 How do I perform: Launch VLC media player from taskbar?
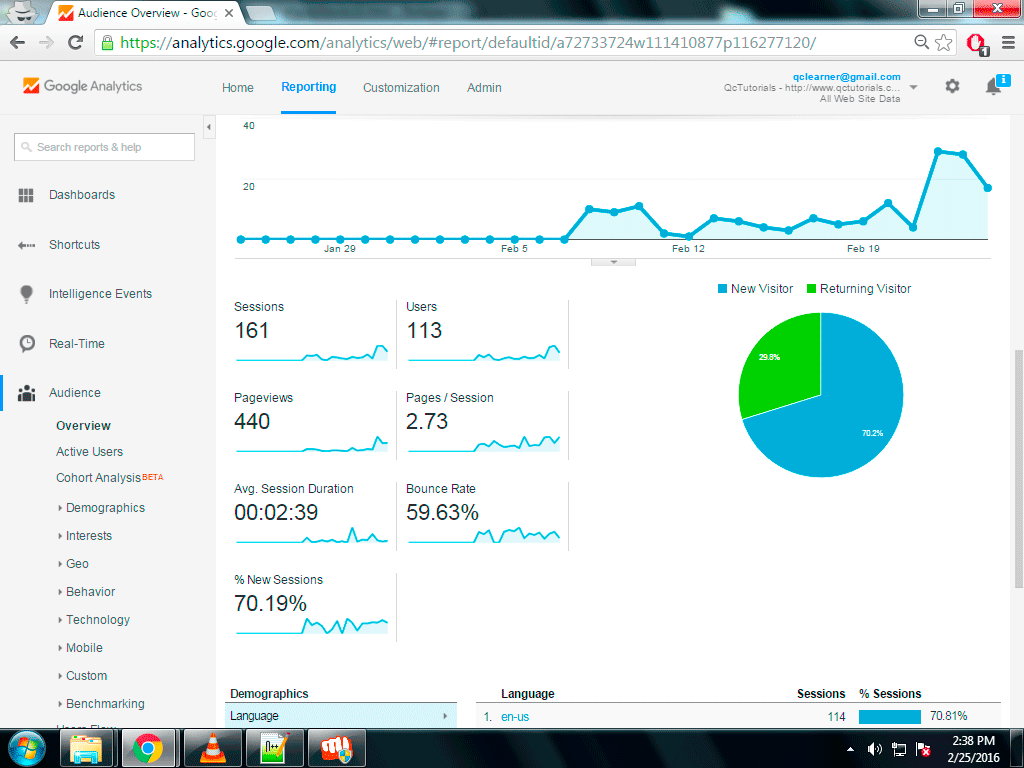(212, 748)
